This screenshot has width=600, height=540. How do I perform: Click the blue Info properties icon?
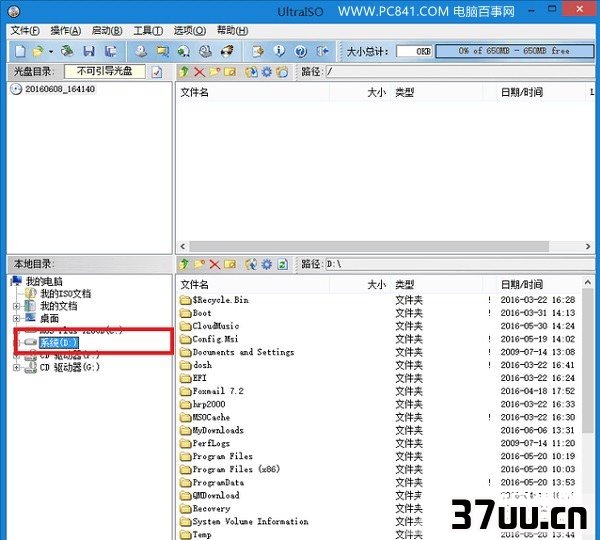tap(279, 51)
